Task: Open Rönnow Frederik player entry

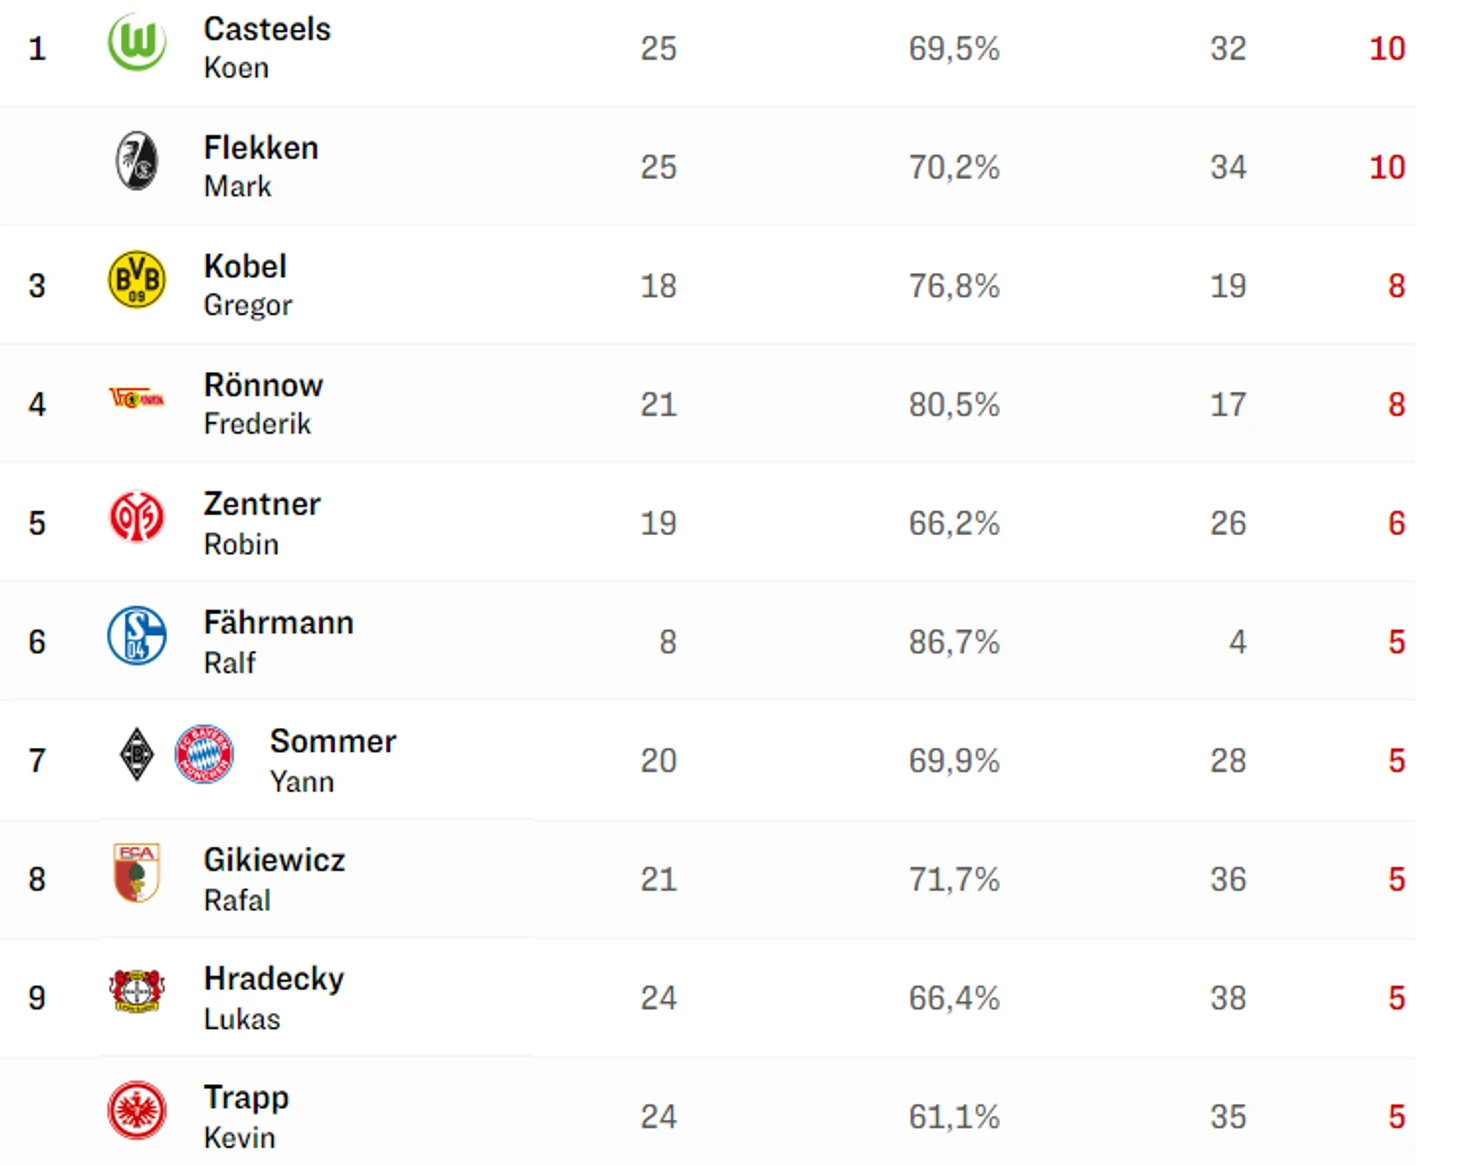Action: [x=264, y=404]
